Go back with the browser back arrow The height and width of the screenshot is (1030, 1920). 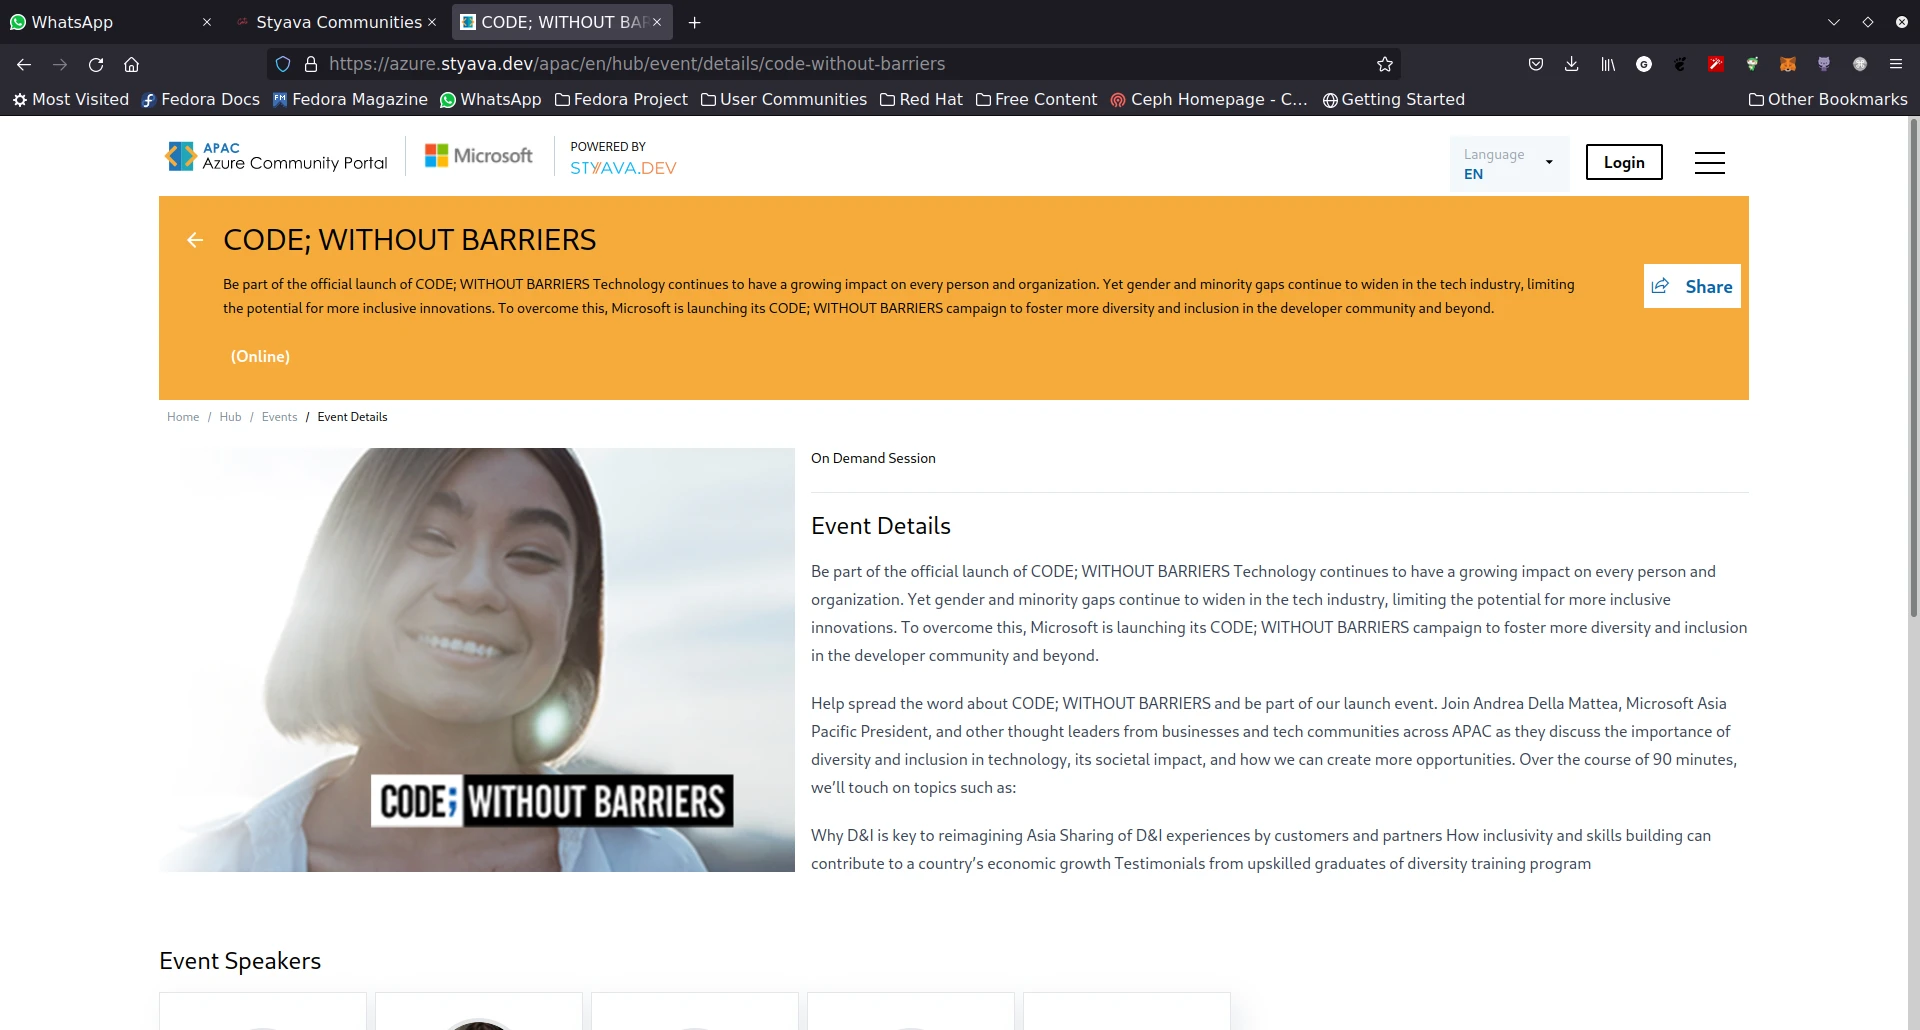tap(24, 64)
